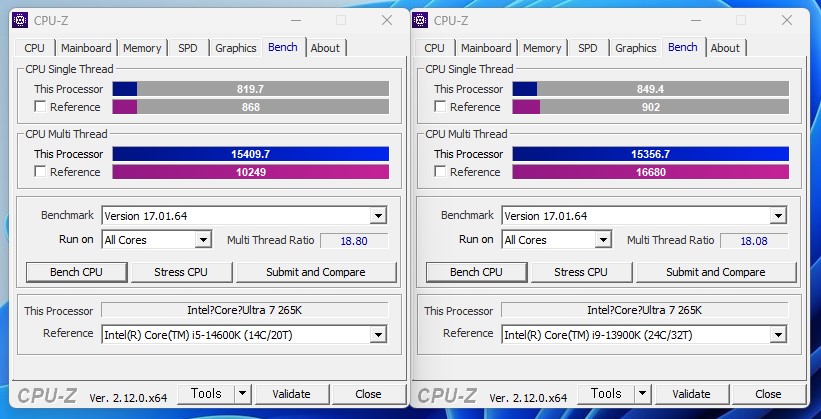Click version text Ver. 2.12.0.x64 in right window
821x419 pixels.
(x=528, y=398)
